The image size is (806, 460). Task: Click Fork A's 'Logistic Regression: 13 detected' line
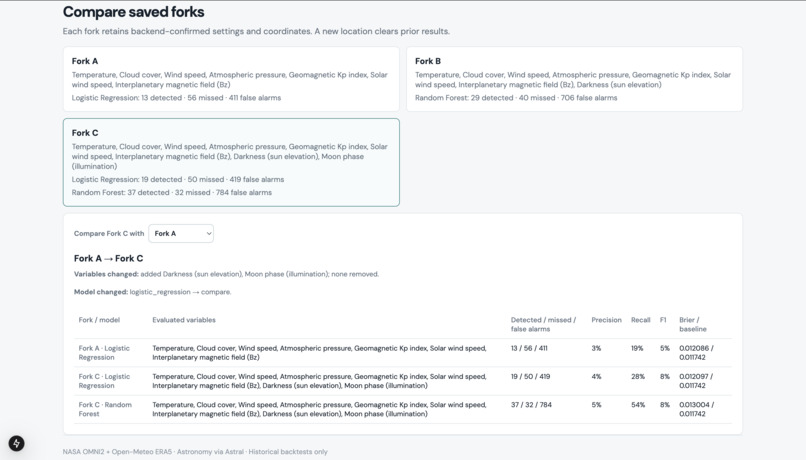[x=176, y=98]
